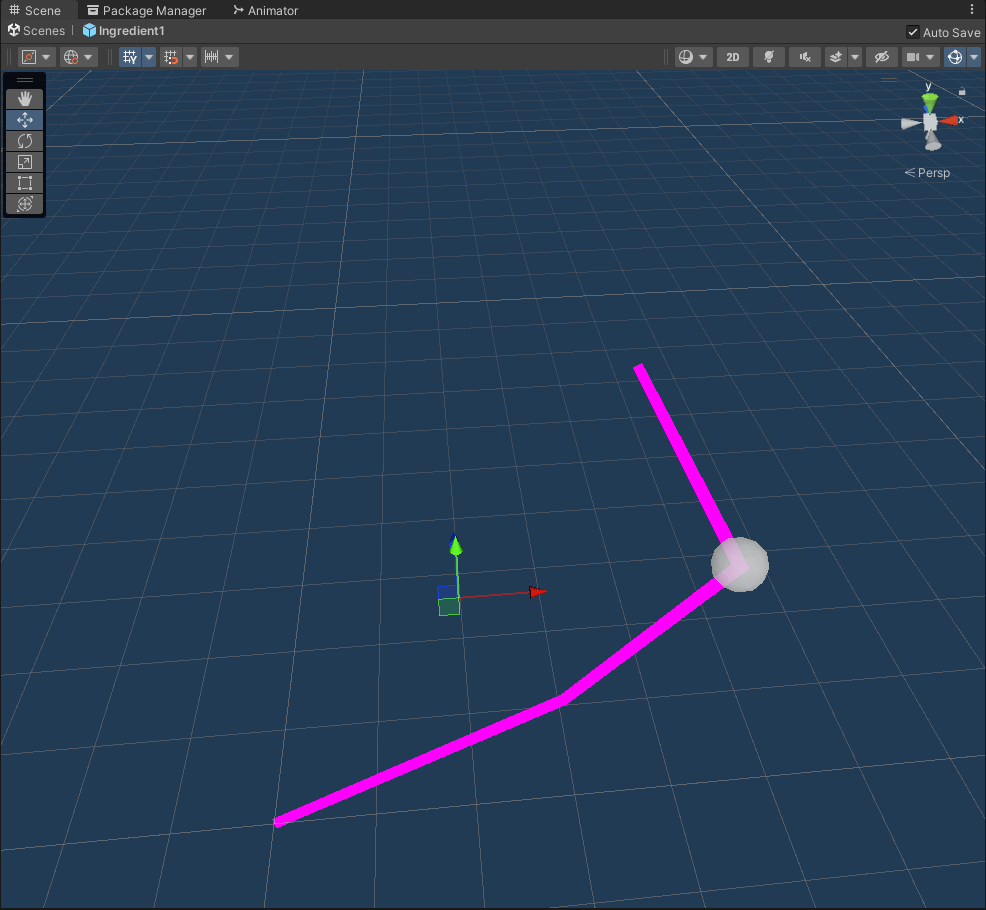Select the Hand view tool
Screen dimensions: 986x910
coord(25,98)
